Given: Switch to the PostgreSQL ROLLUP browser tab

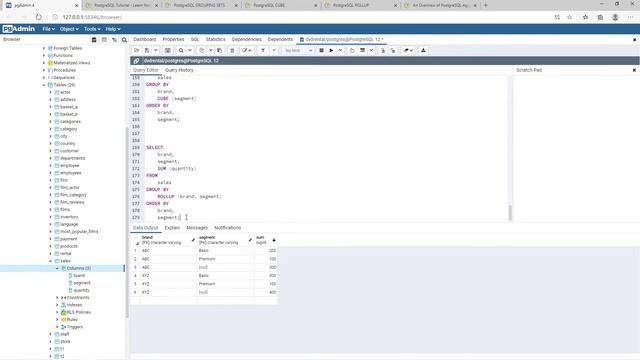Looking at the screenshot, I should tap(361, 5).
